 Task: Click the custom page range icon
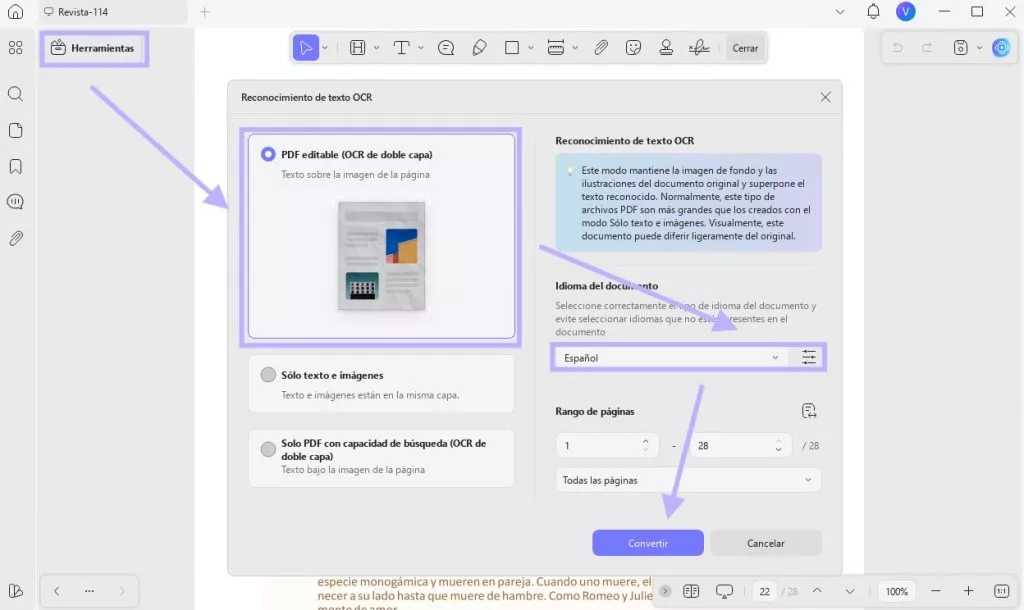coord(808,411)
